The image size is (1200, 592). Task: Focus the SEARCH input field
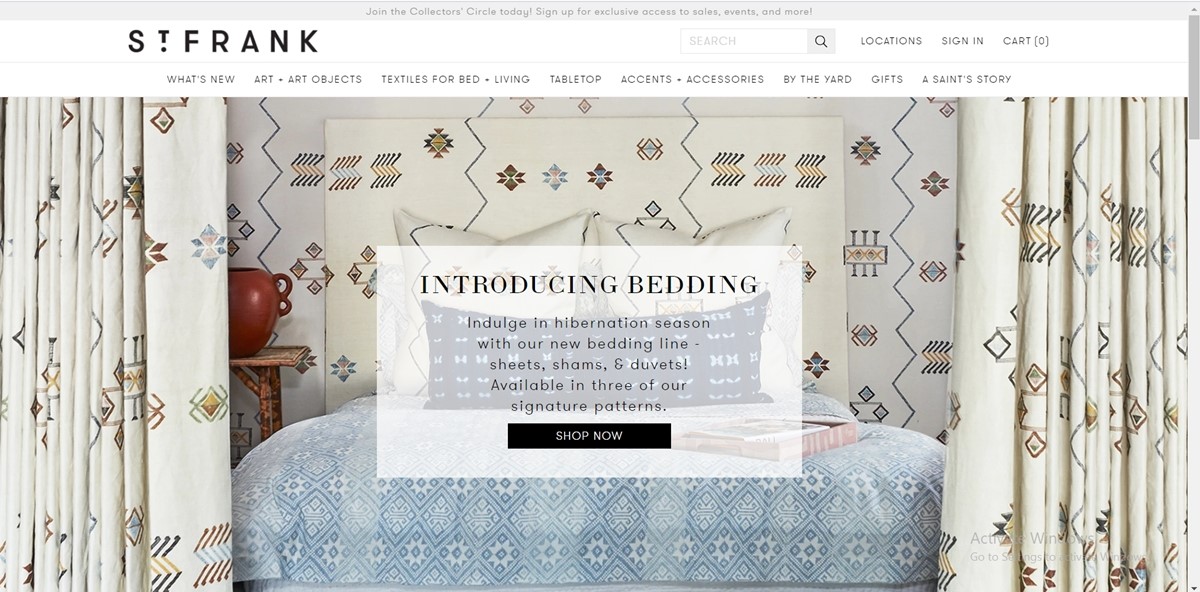tap(744, 41)
